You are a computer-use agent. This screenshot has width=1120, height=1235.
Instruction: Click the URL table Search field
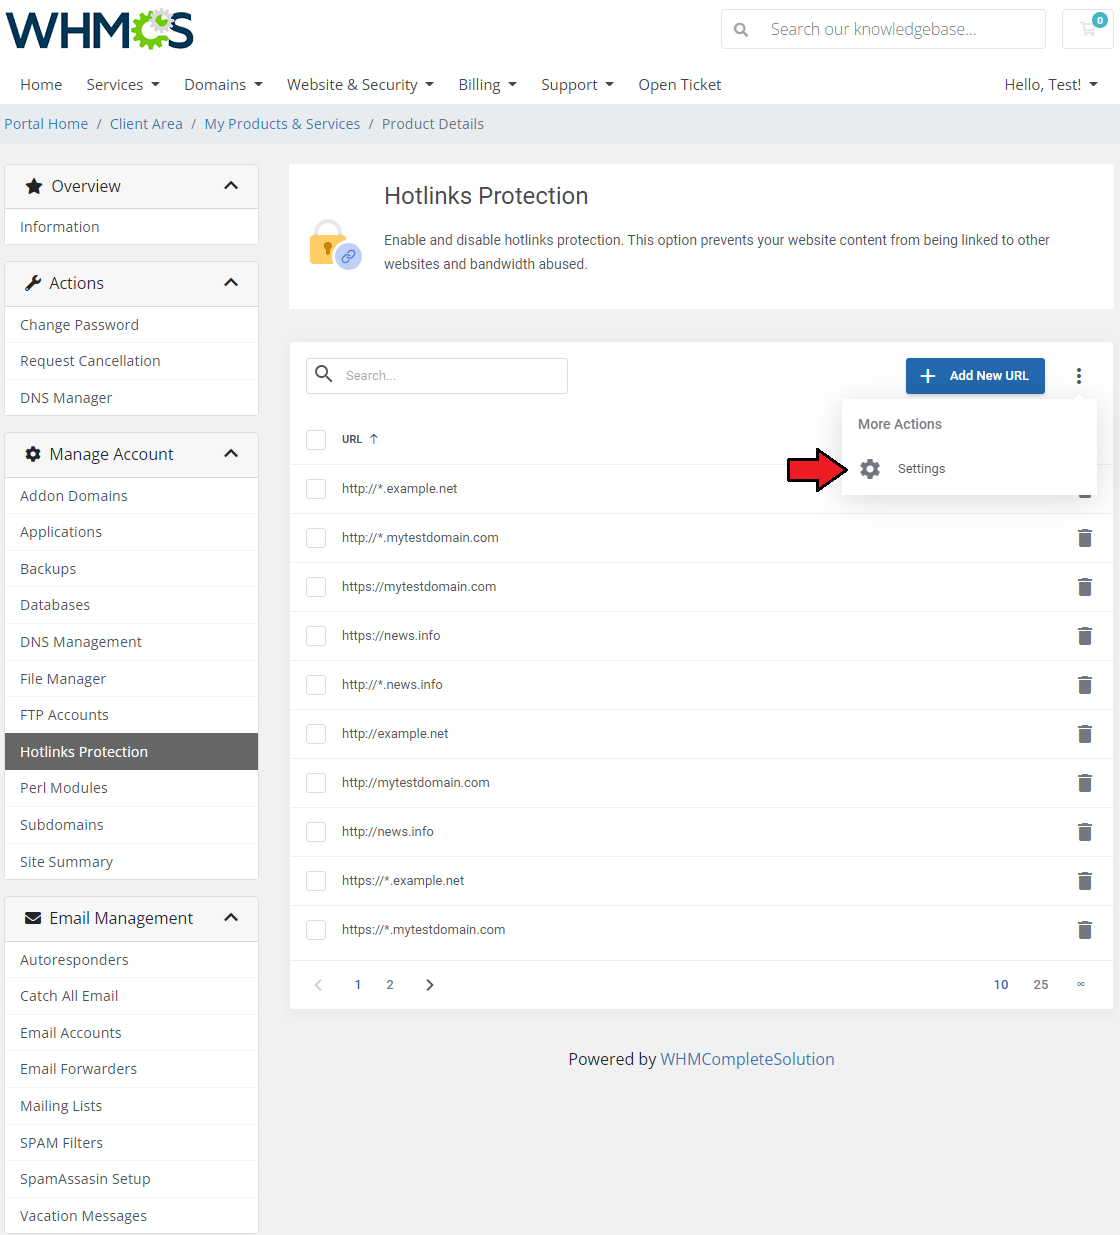click(437, 376)
